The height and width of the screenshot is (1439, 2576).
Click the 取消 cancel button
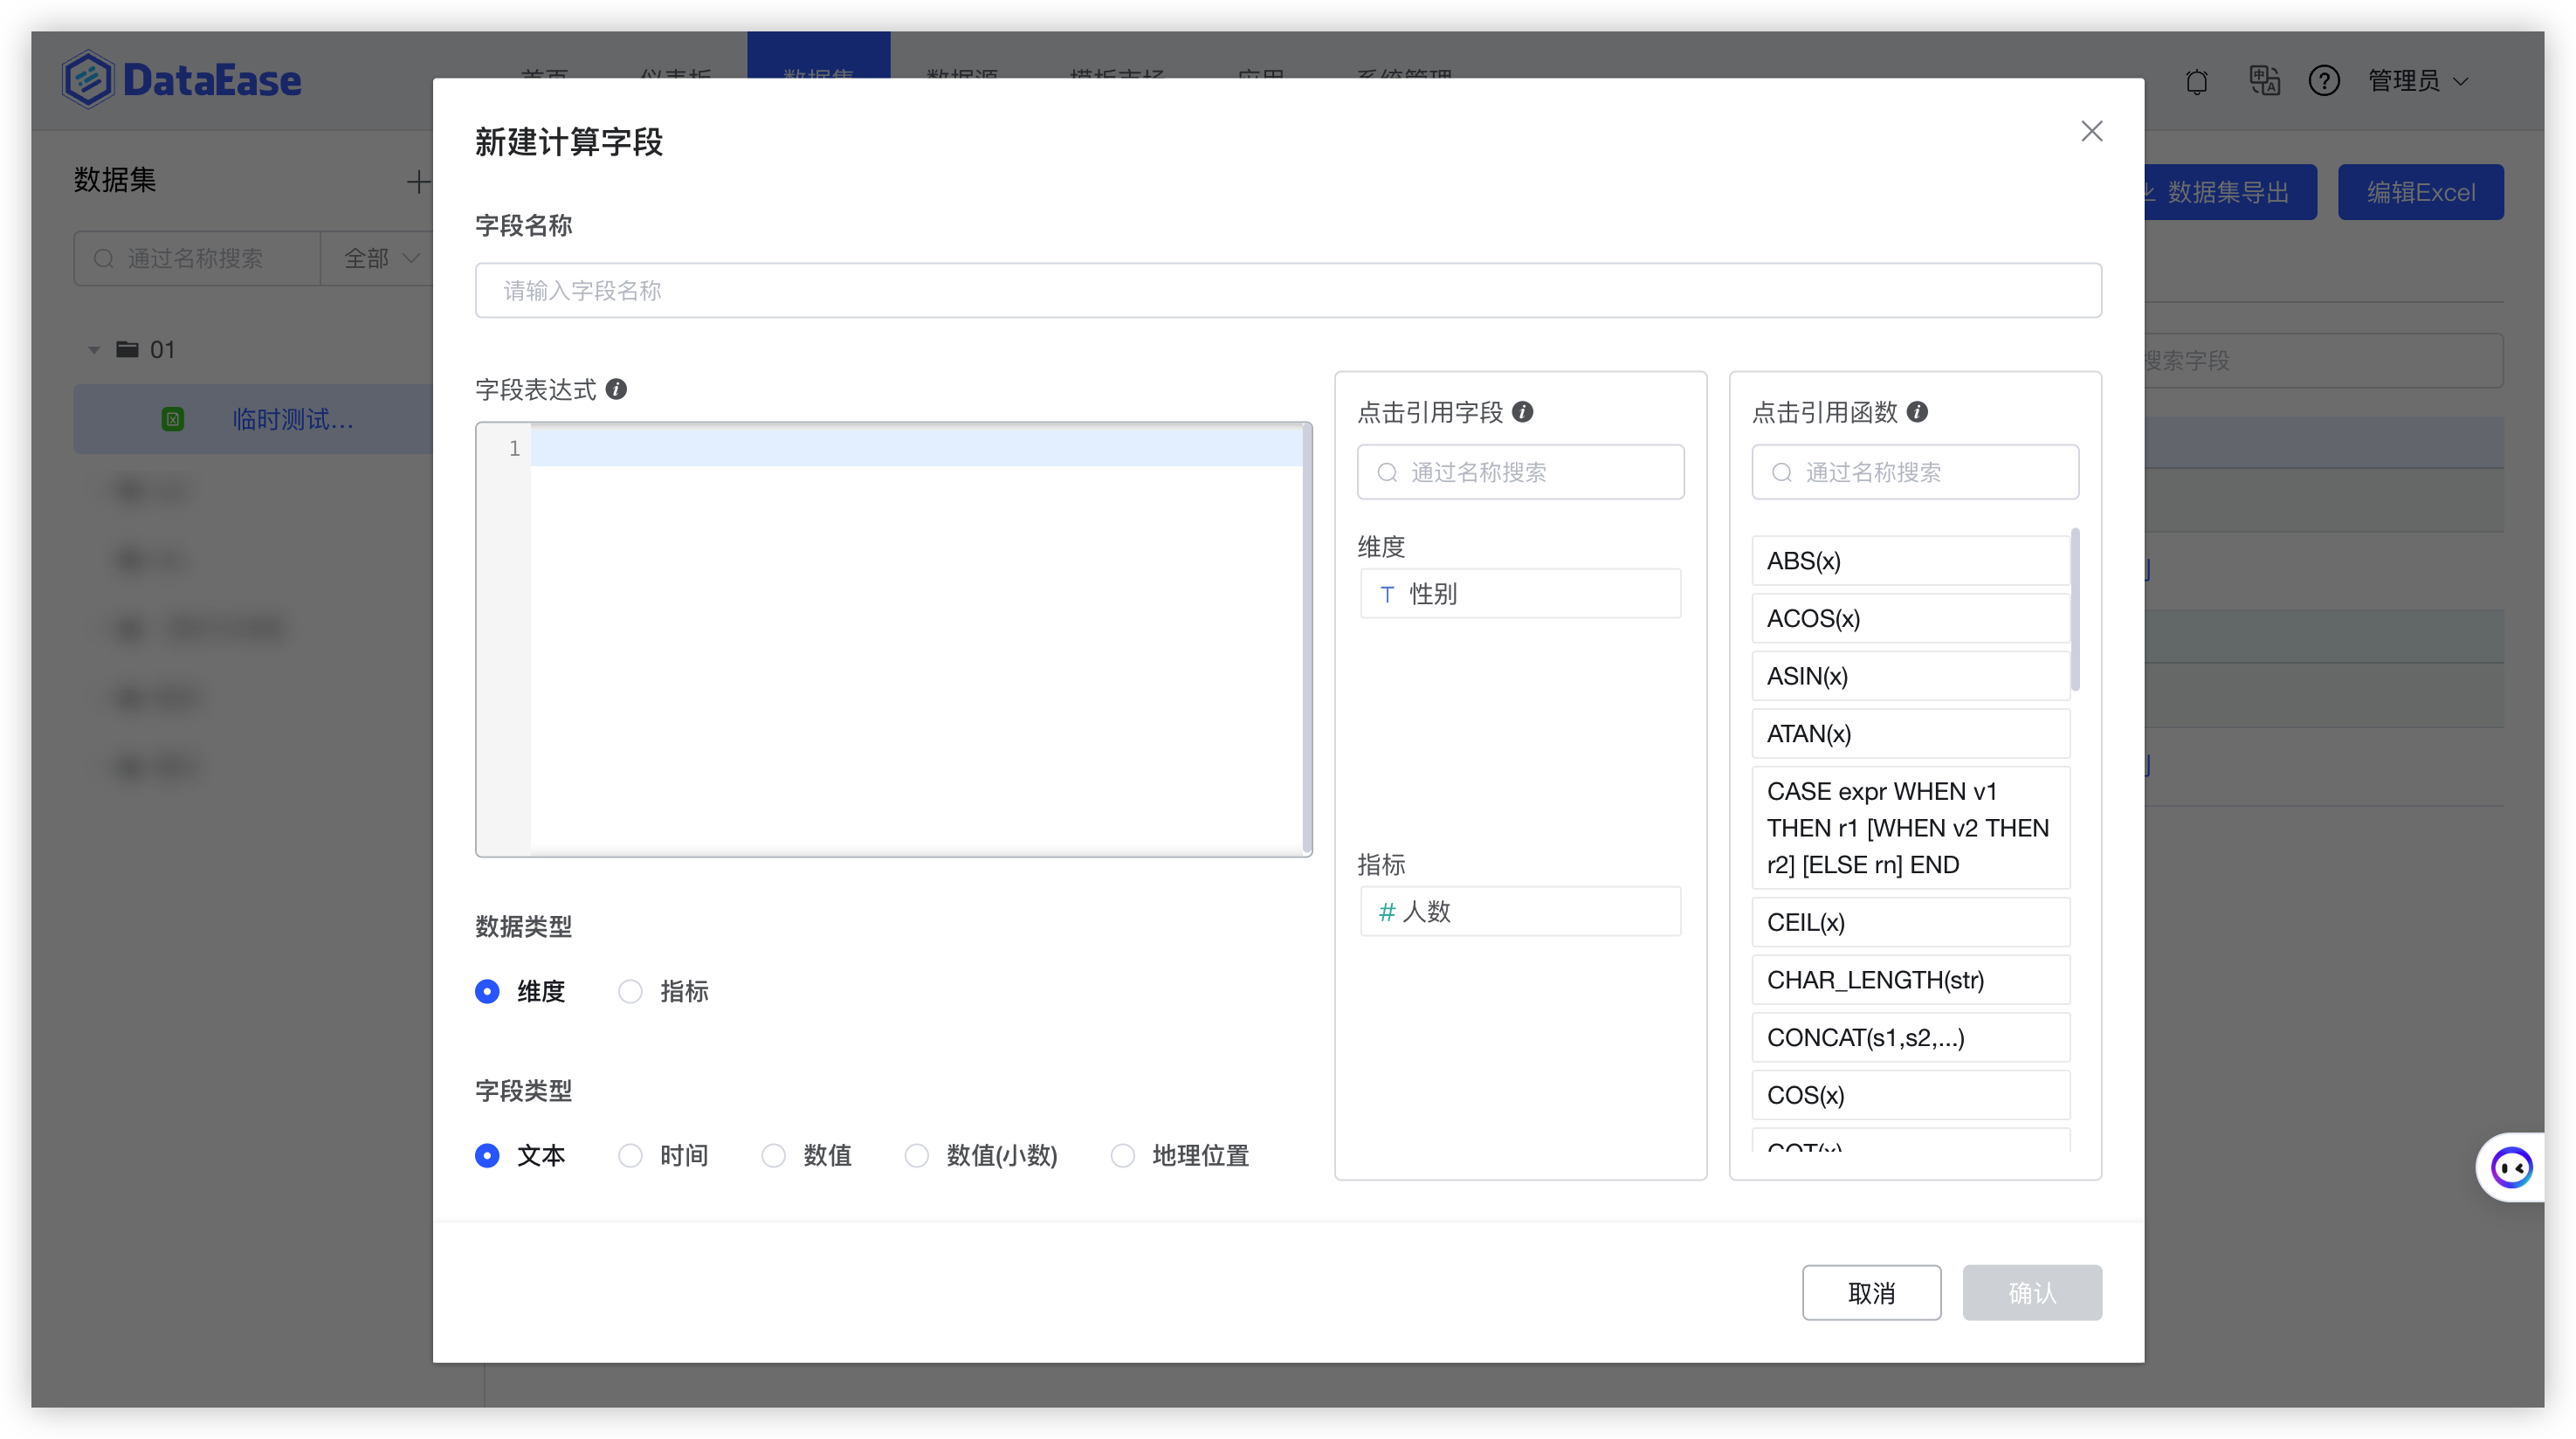(1871, 1292)
